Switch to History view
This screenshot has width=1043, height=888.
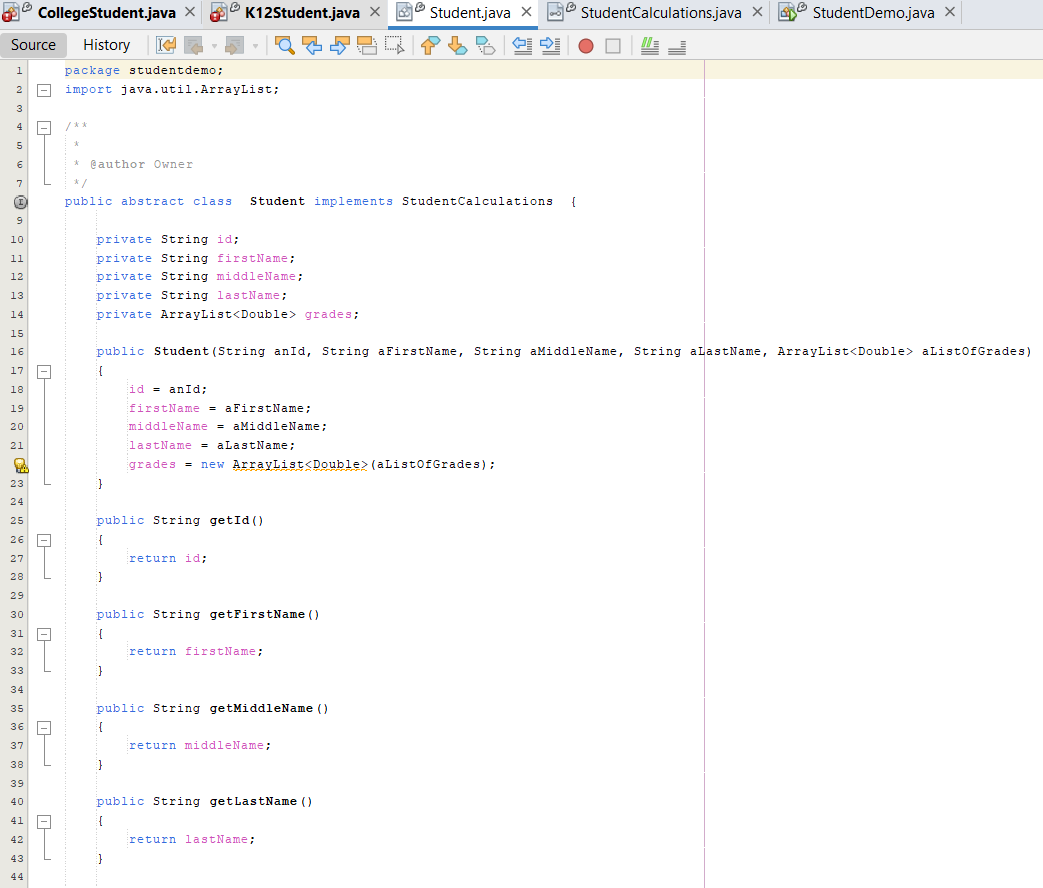pyautogui.click(x=106, y=45)
